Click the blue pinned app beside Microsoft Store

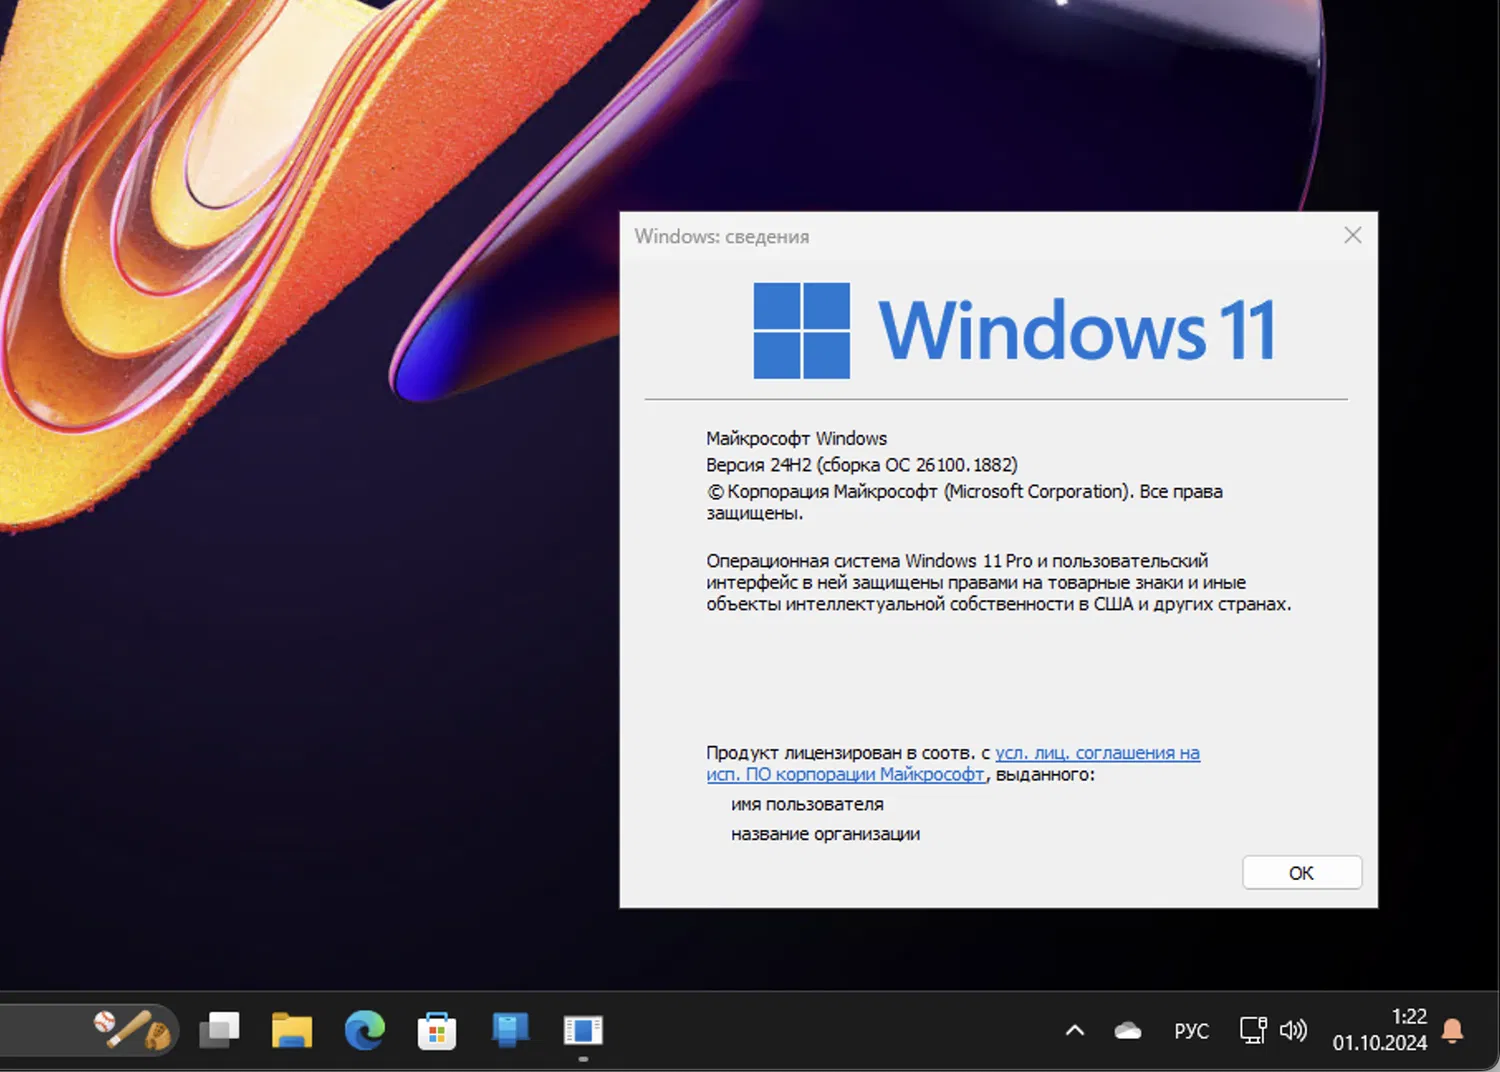510,1029
